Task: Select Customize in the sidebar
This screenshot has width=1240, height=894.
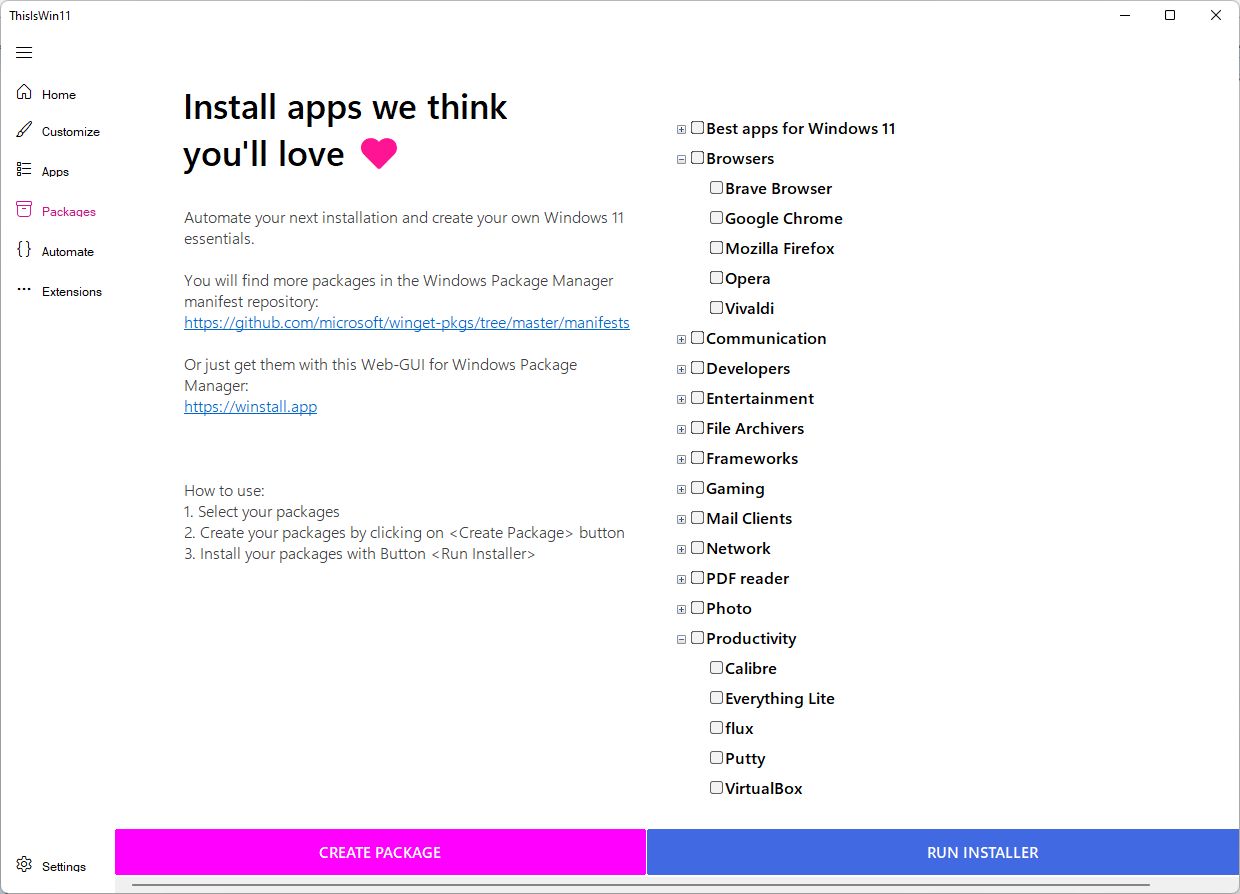Action: click(x=71, y=132)
